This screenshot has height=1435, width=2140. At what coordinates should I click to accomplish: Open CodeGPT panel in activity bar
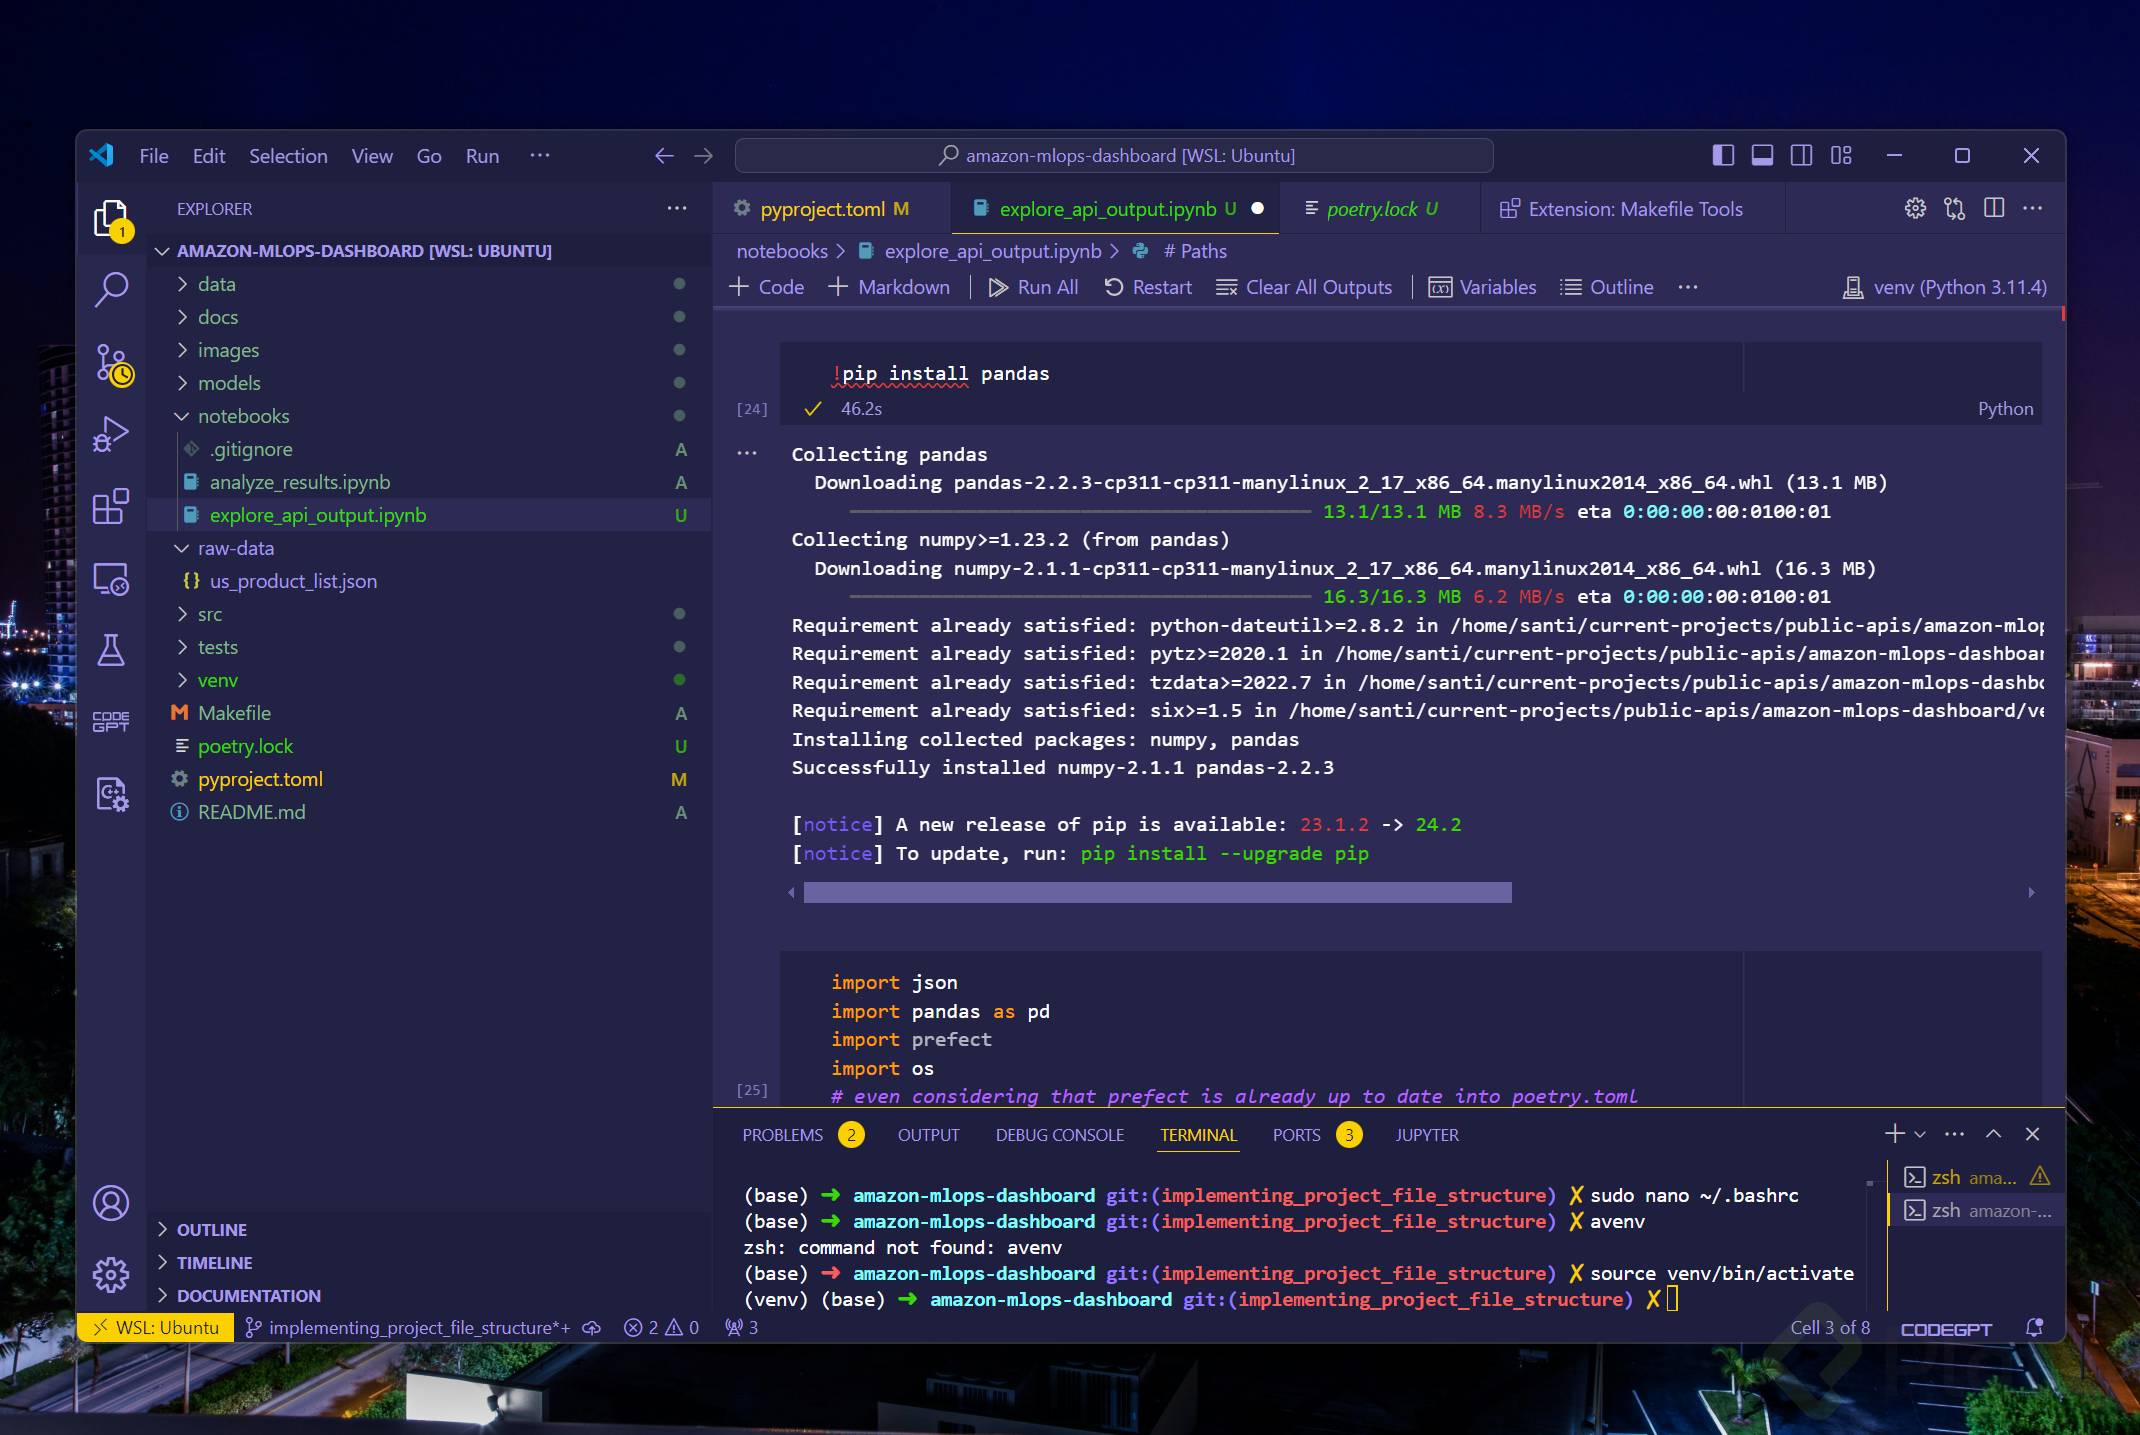pyautogui.click(x=111, y=721)
